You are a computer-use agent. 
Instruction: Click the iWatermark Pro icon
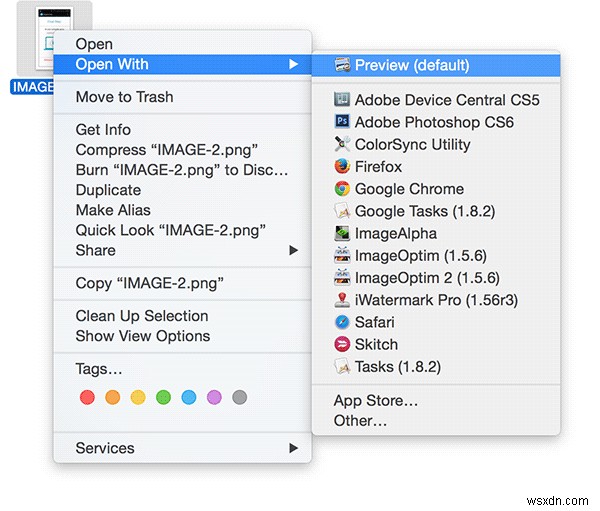tap(342, 299)
